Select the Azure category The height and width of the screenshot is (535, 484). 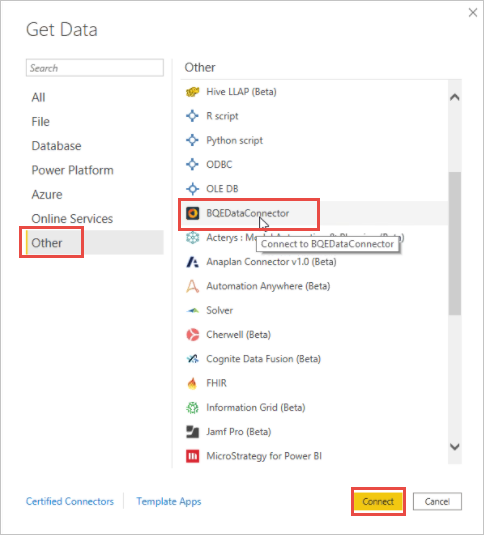pyautogui.click(x=47, y=194)
